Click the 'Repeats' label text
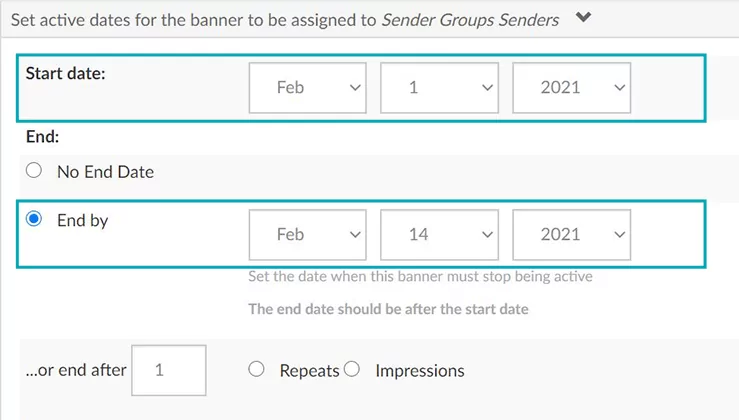 [x=309, y=370]
